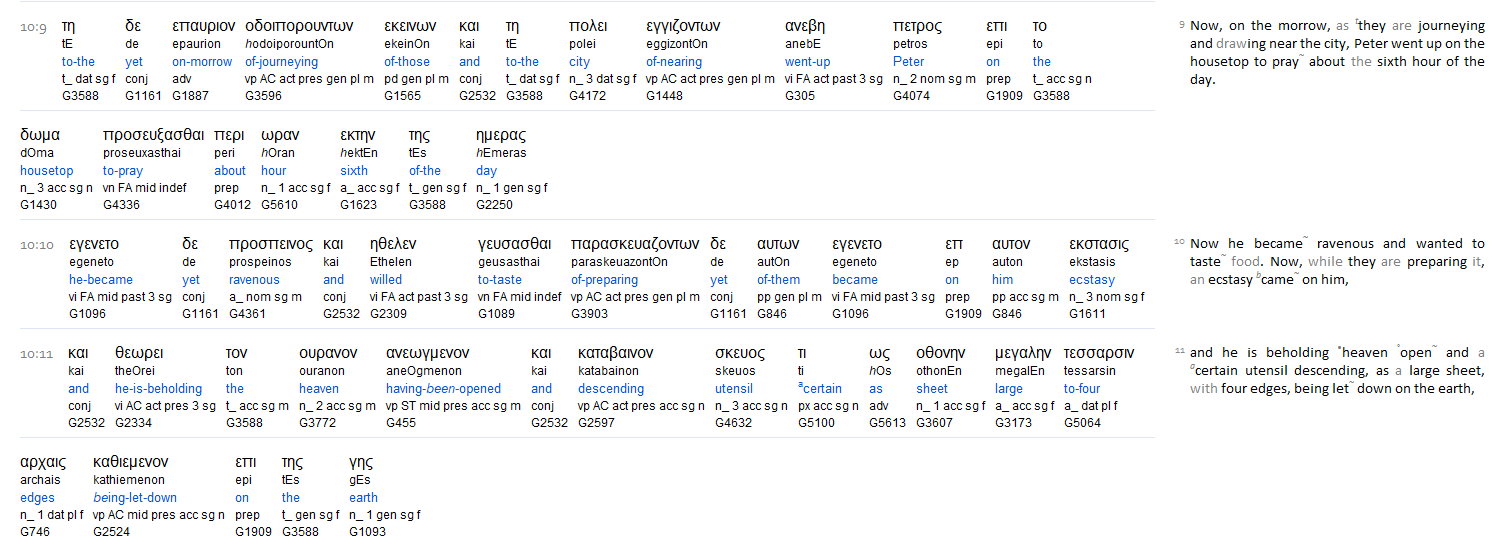
Task: Click the blue gloss 'having-been-opened'
Action: click(x=443, y=389)
